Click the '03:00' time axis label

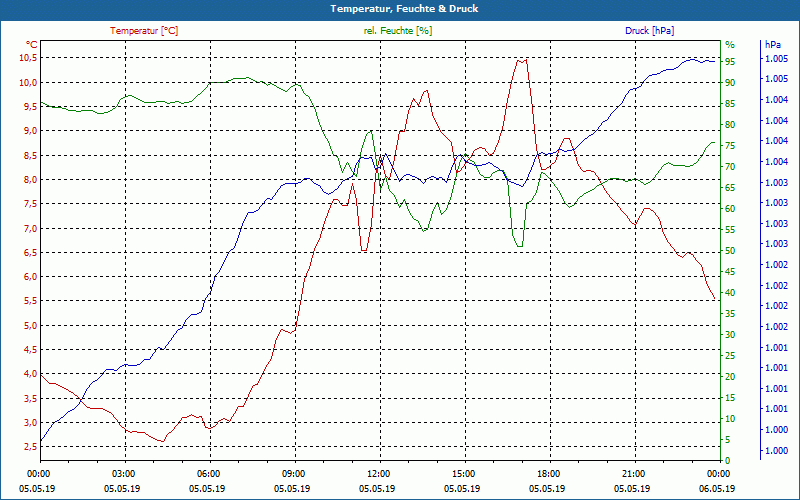122,474
